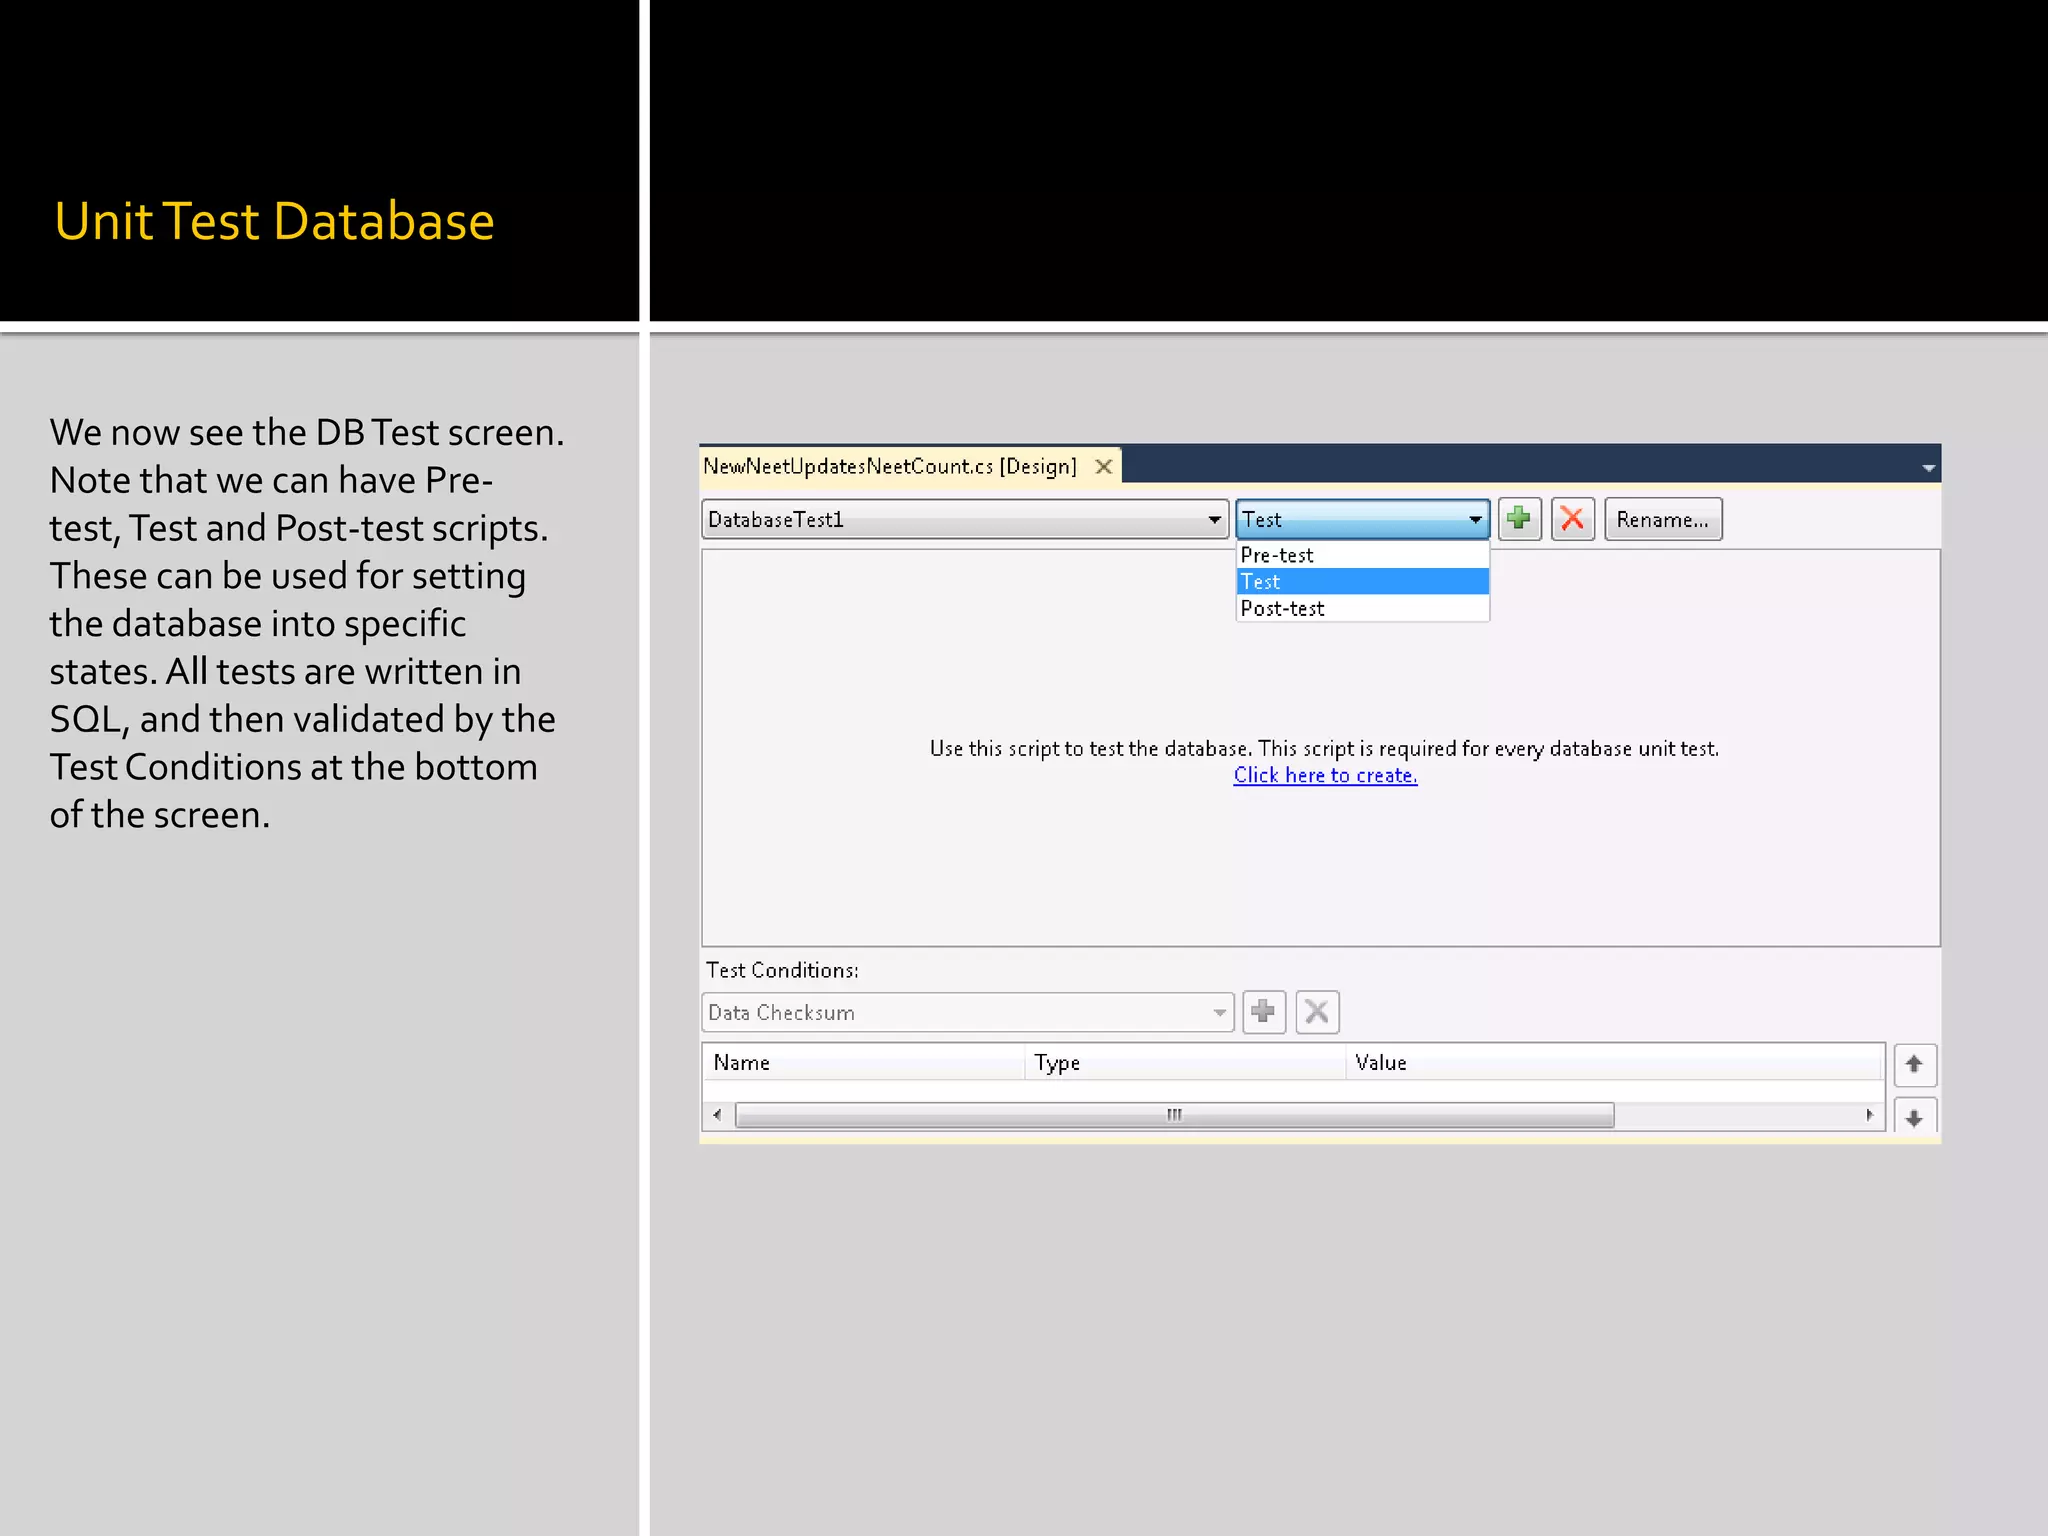Click the gray plus add test condition icon
This screenshot has width=2048, height=1536.
click(x=1263, y=1012)
